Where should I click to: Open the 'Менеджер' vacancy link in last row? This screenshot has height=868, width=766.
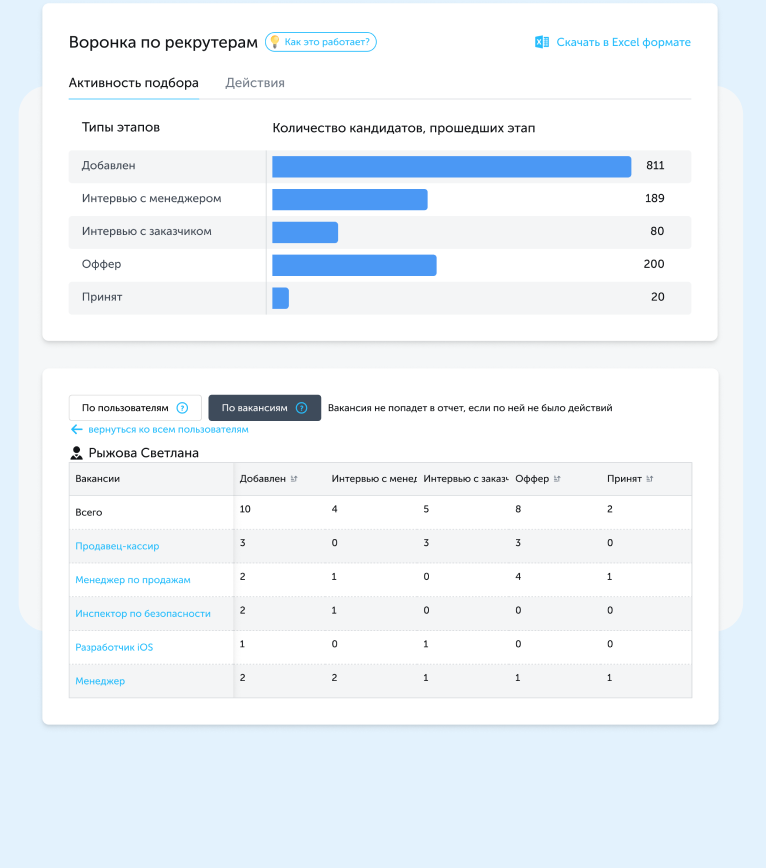click(x=100, y=681)
